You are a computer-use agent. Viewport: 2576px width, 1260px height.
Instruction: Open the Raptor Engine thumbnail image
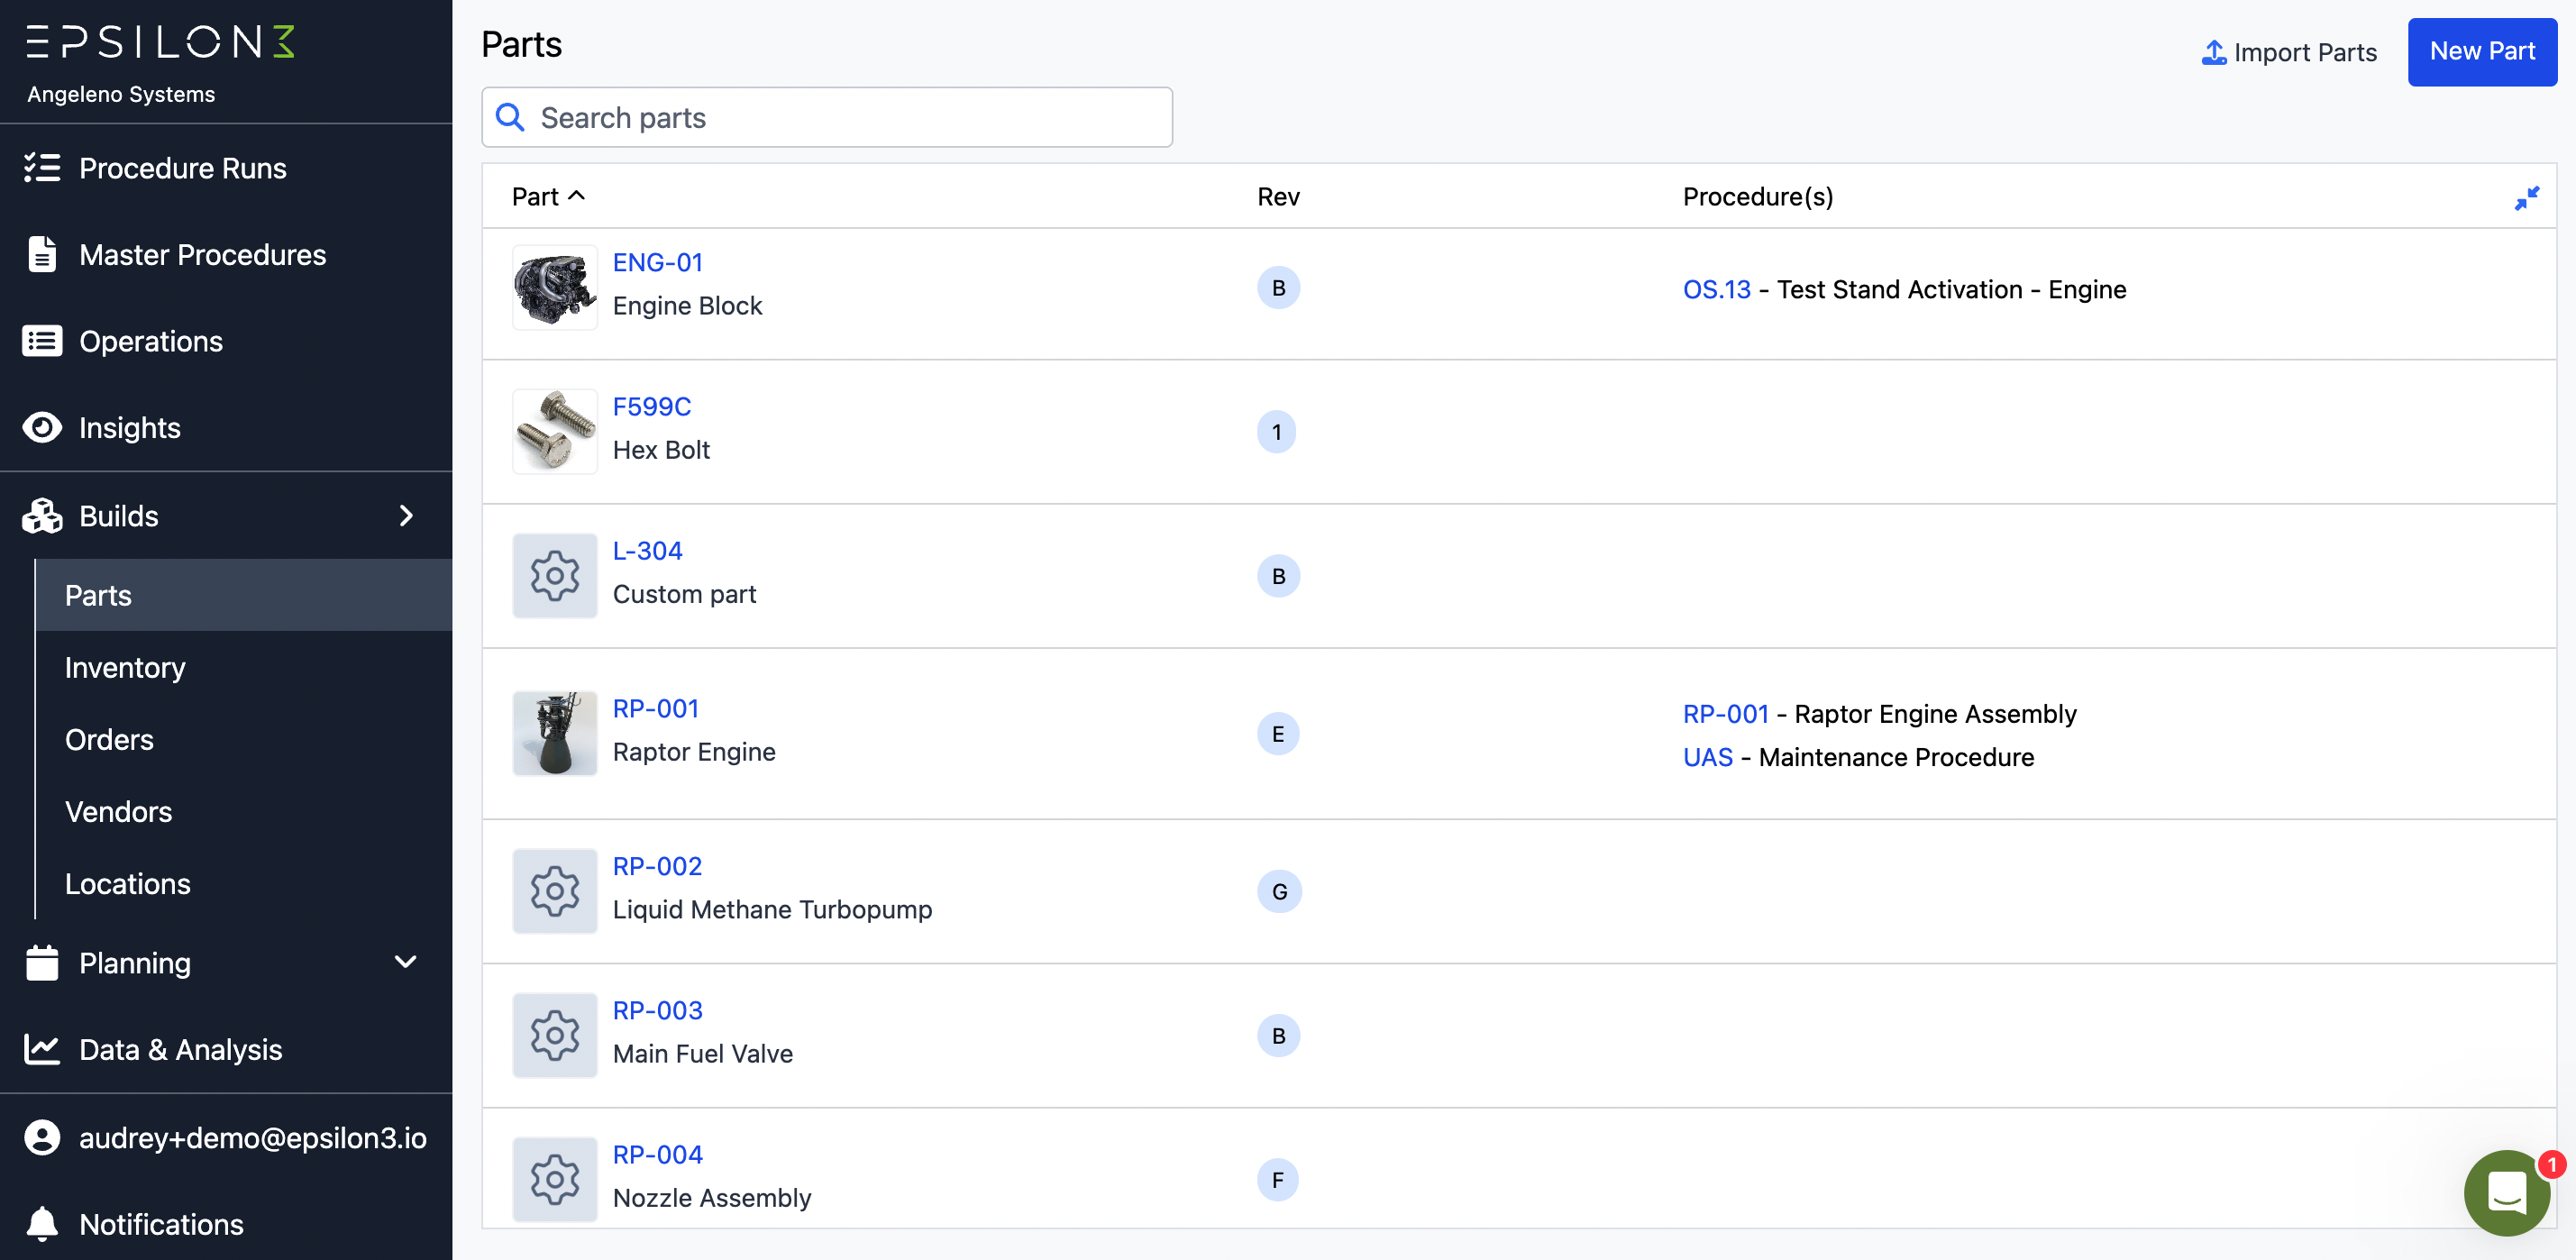(x=555, y=733)
